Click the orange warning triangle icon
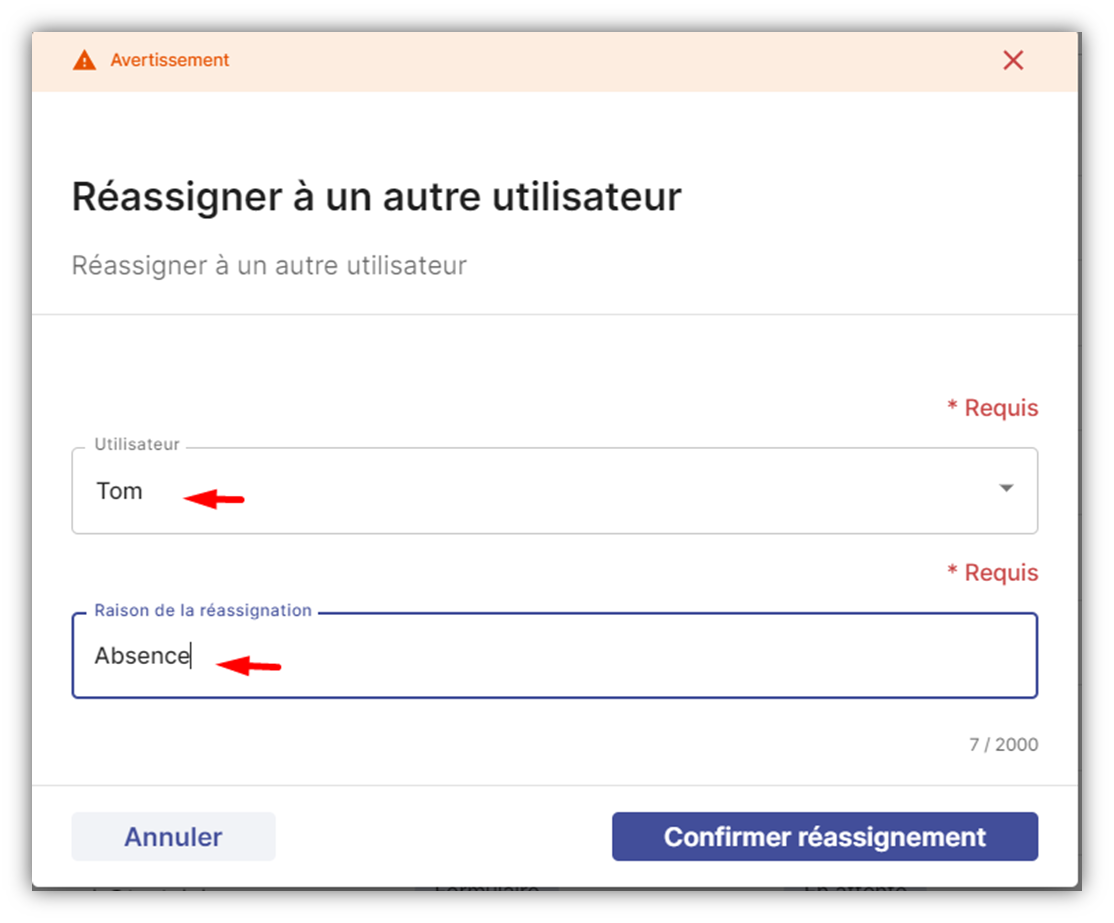Image resolution: width=1114 pixels, height=923 pixels. (85, 60)
